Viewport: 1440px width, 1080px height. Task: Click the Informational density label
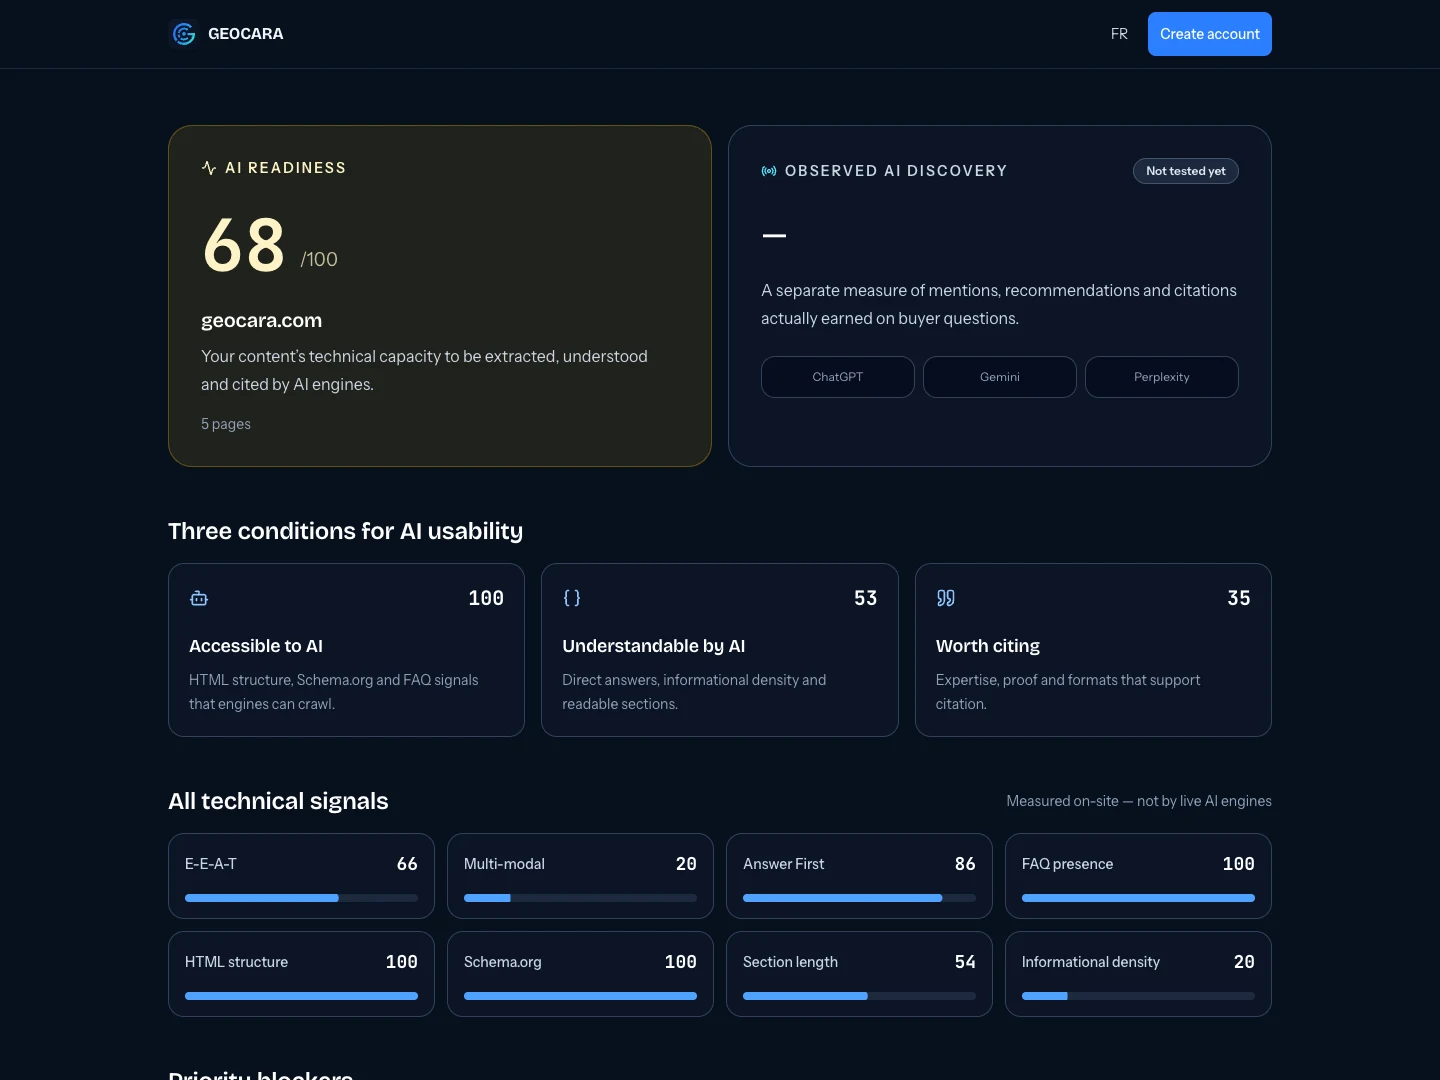1091,962
